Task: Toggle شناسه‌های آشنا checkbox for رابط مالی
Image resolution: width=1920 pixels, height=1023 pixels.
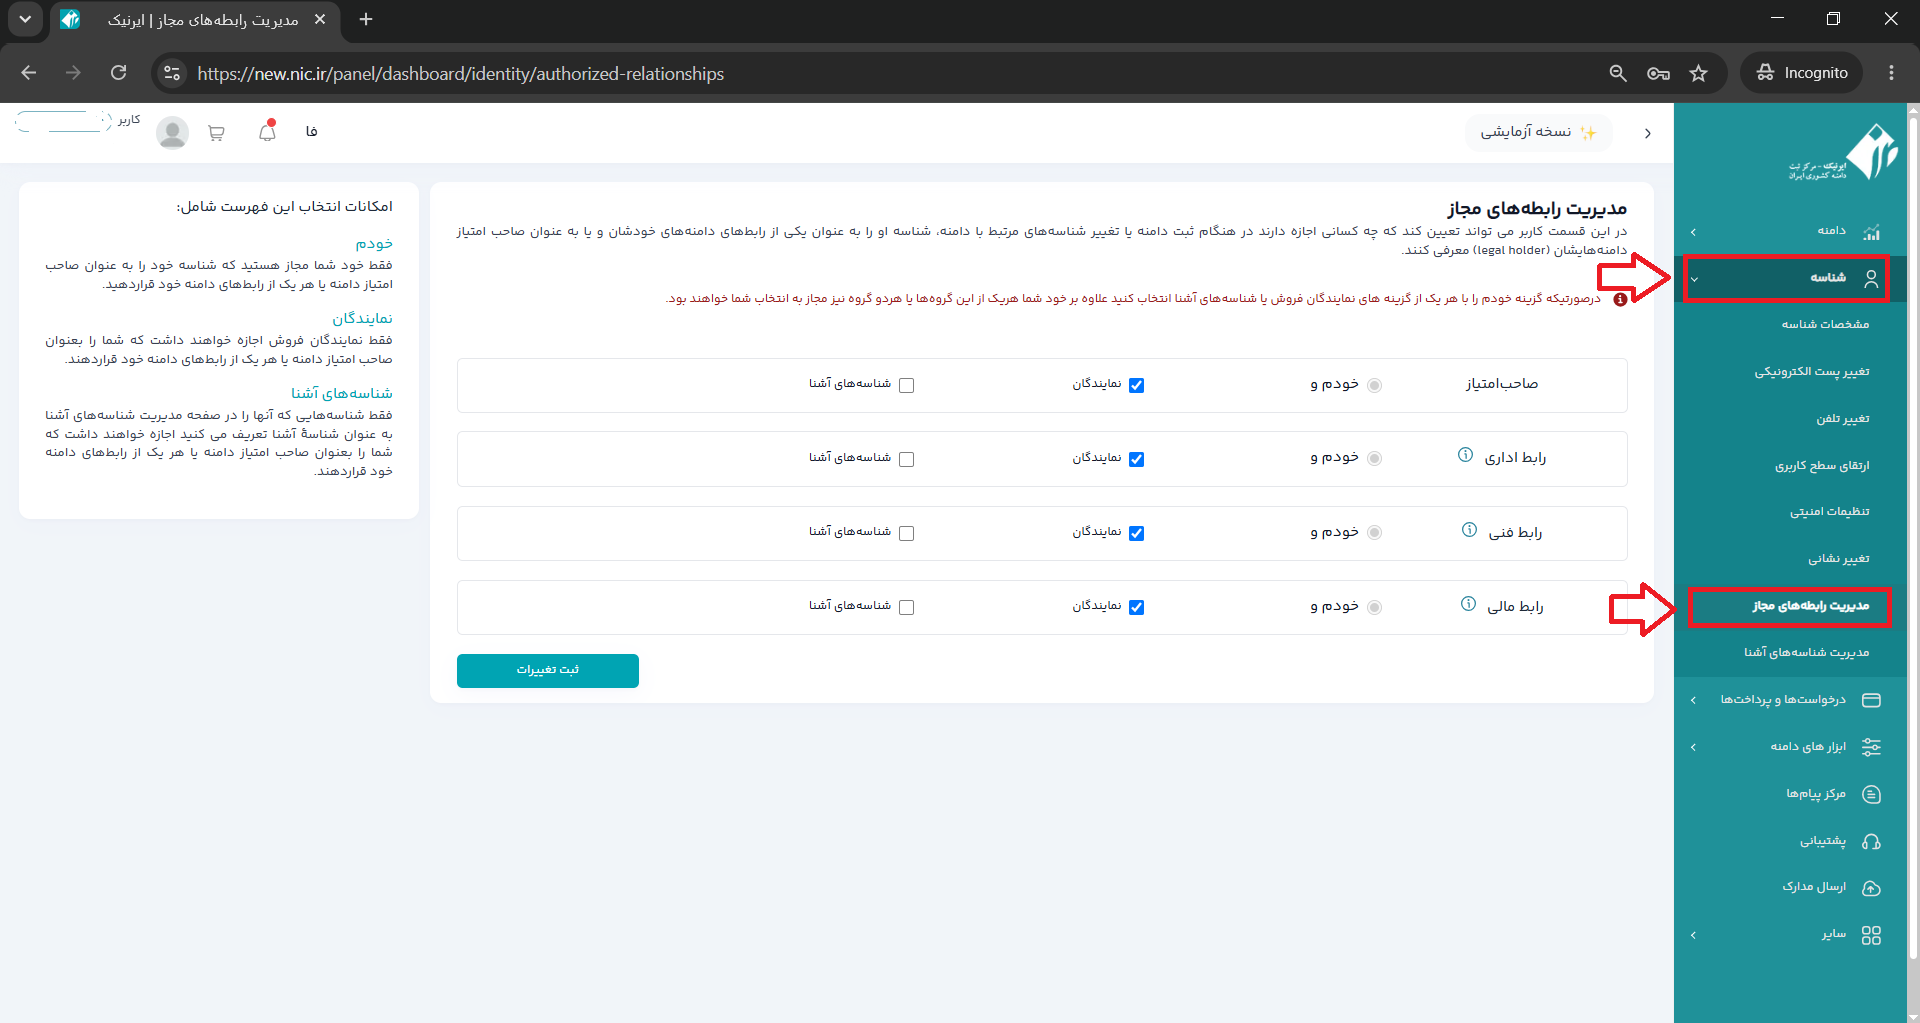Action: [906, 607]
